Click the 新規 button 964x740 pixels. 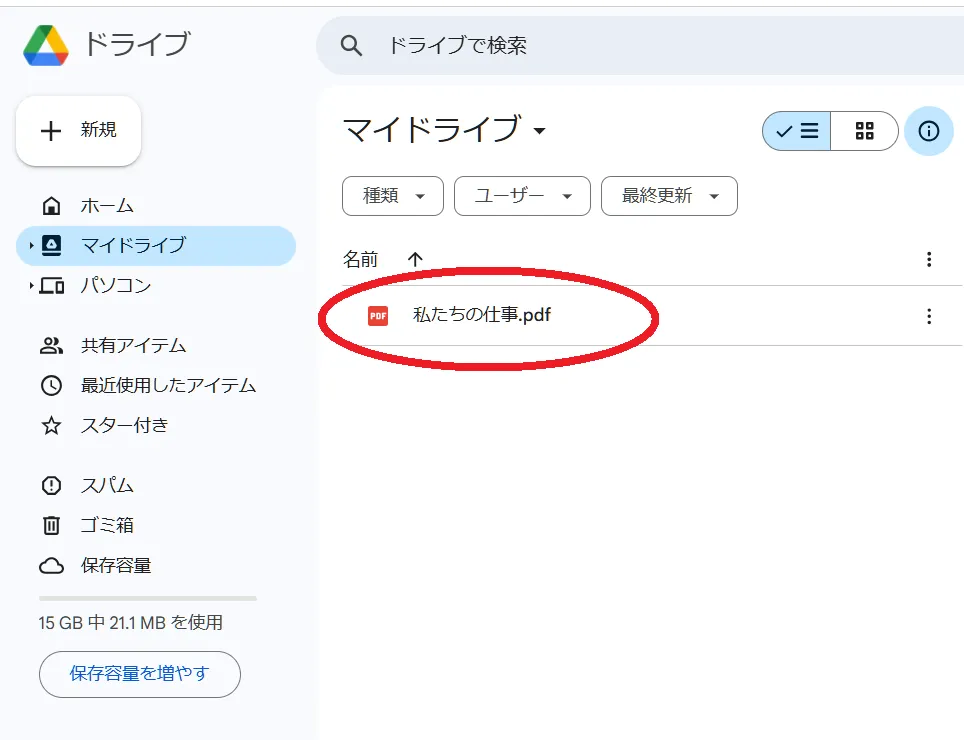(x=78, y=131)
